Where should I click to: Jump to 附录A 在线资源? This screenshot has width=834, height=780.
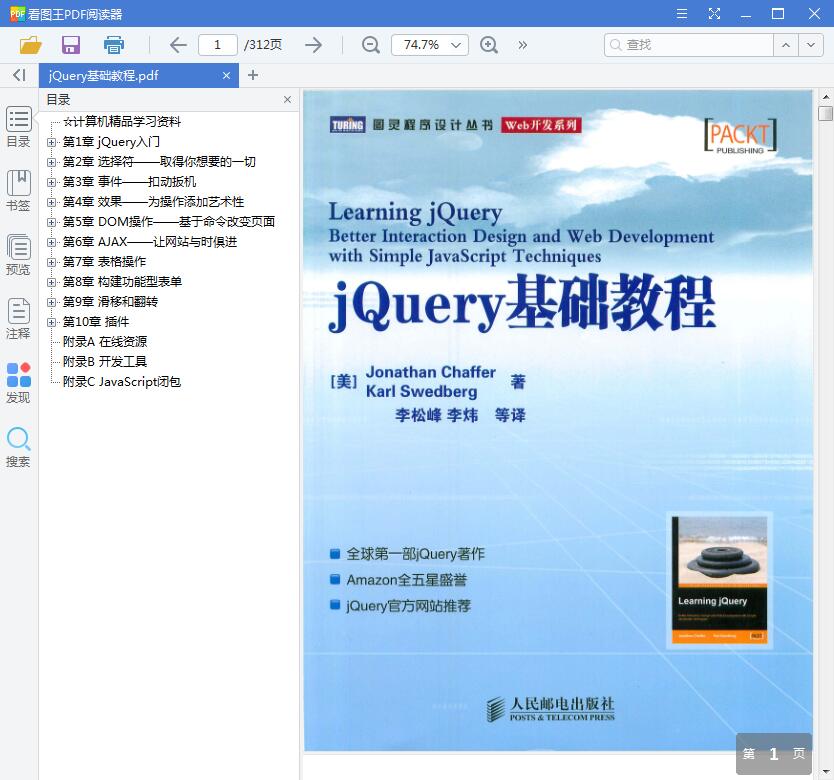point(105,342)
